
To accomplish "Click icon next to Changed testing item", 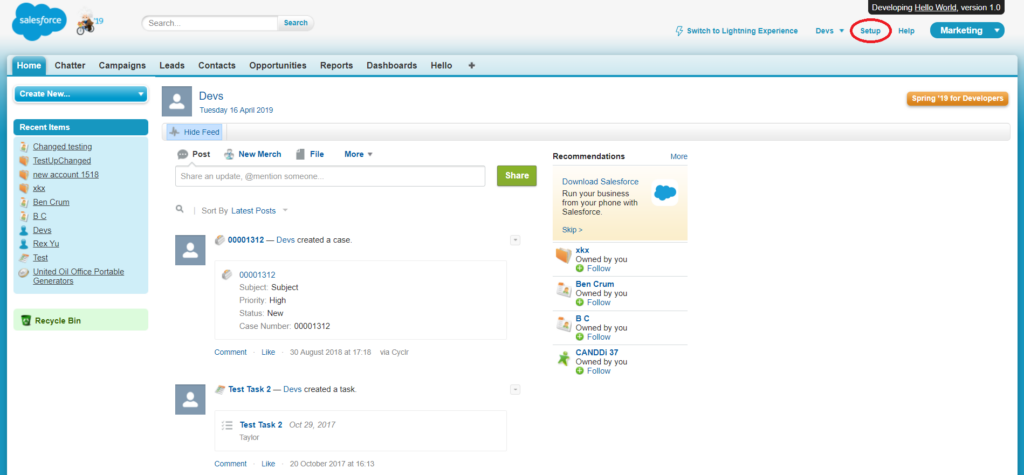I will pyautogui.click(x=24, y=146).
